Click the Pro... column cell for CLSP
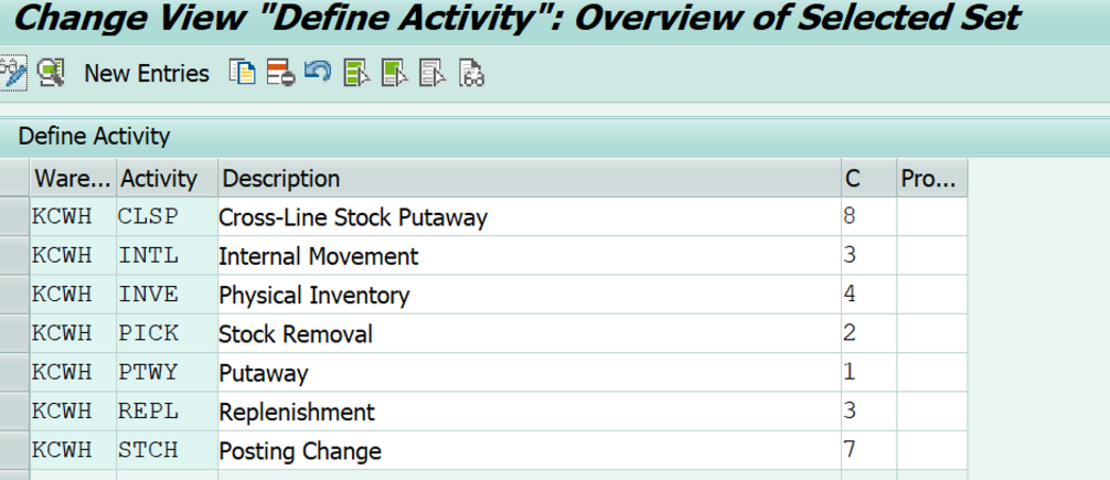This screenshot has height=480, width=1110. point(931,217)
